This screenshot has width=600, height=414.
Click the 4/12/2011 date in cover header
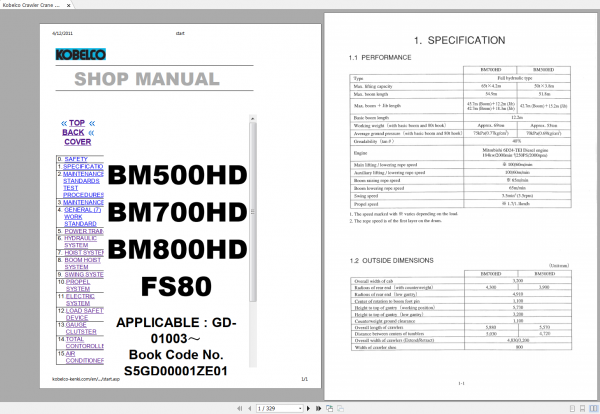62,33
